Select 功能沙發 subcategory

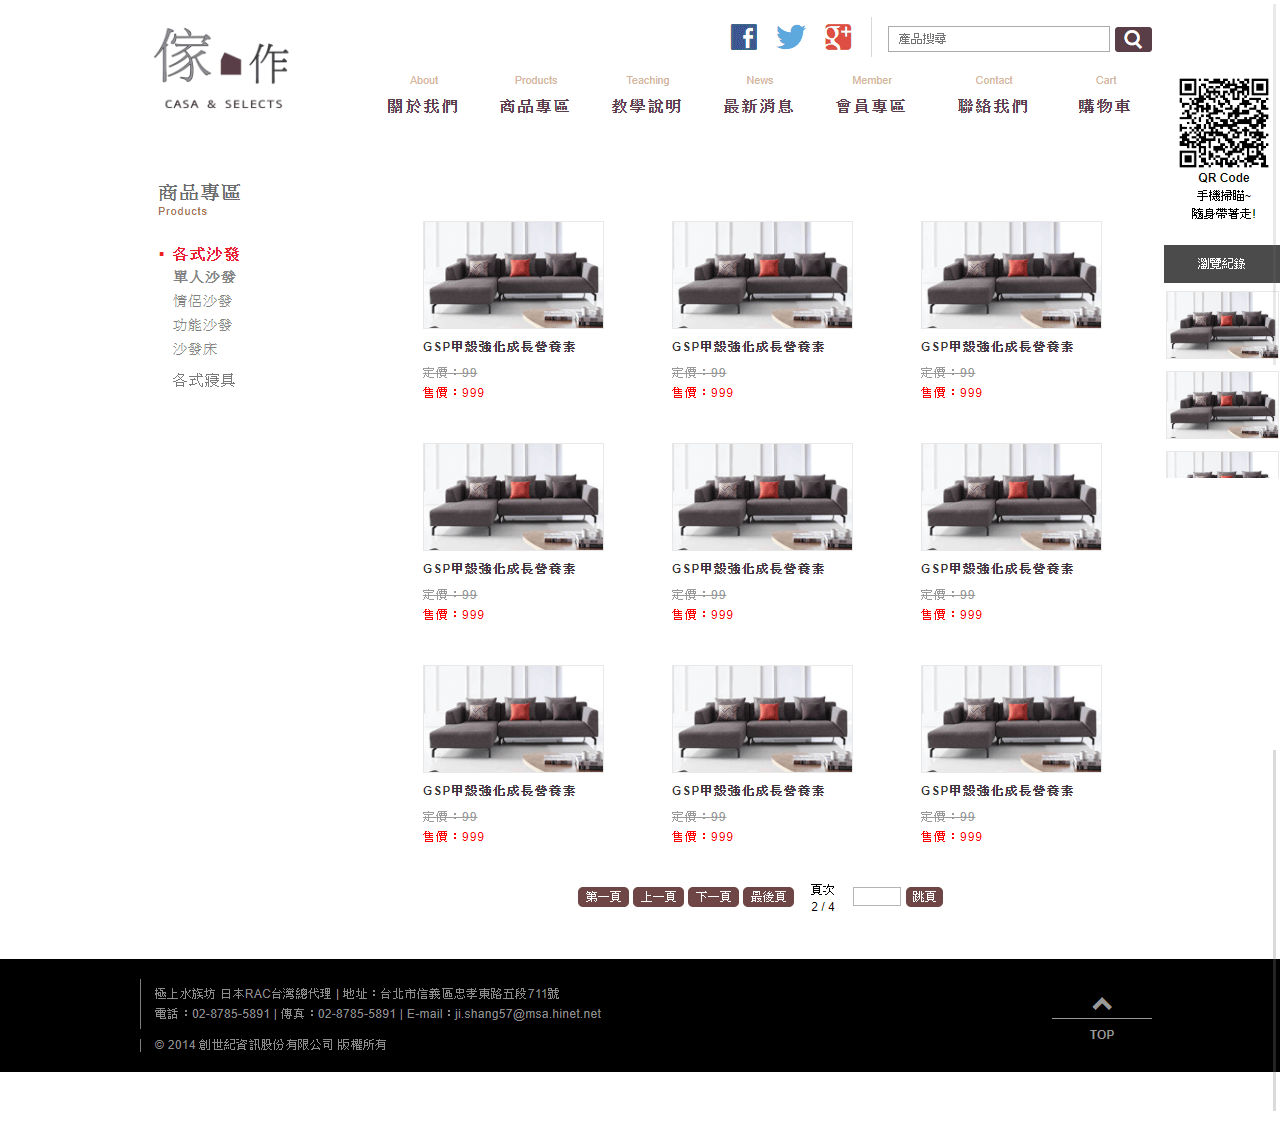(202, 325)
